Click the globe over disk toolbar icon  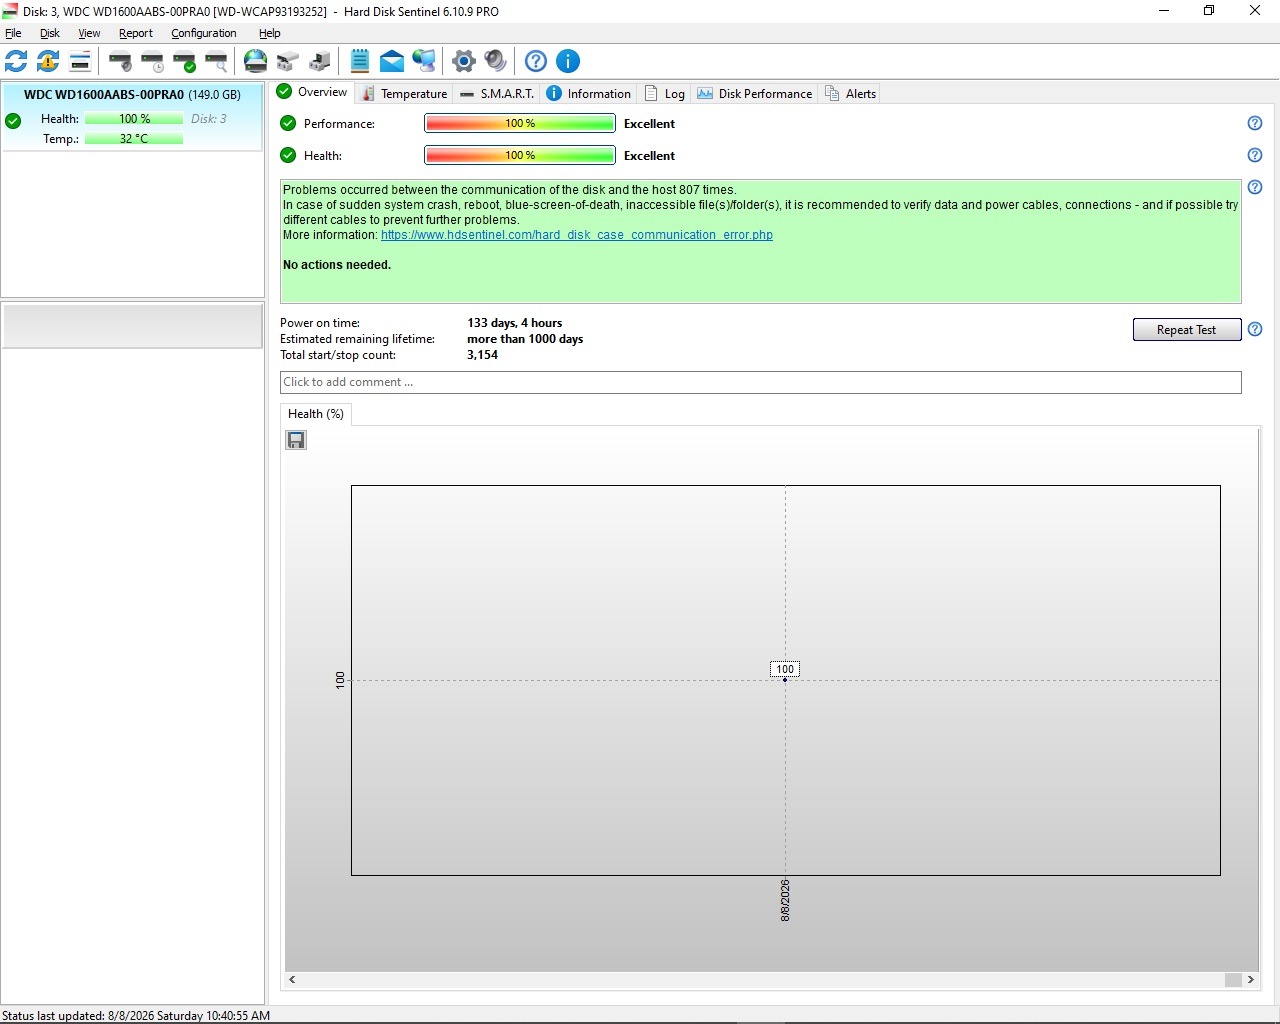[x=256, y=61]
